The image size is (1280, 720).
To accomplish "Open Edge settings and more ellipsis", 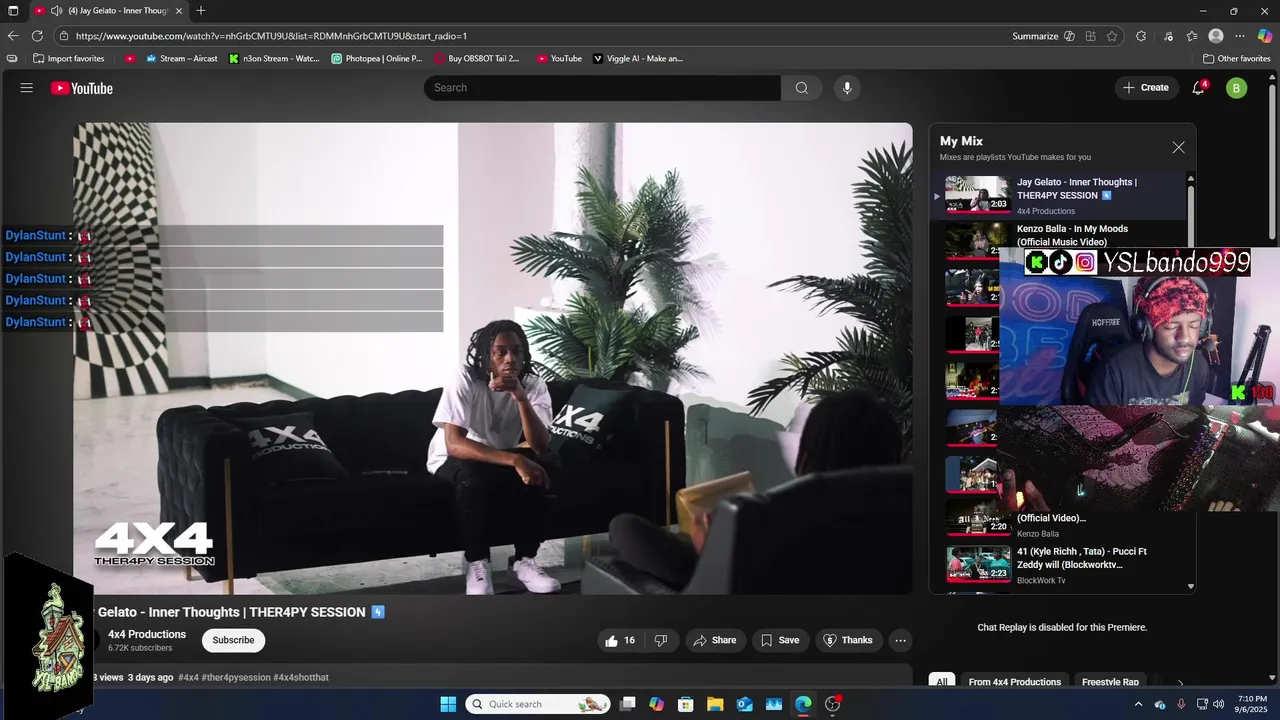I will [1241, 36].
